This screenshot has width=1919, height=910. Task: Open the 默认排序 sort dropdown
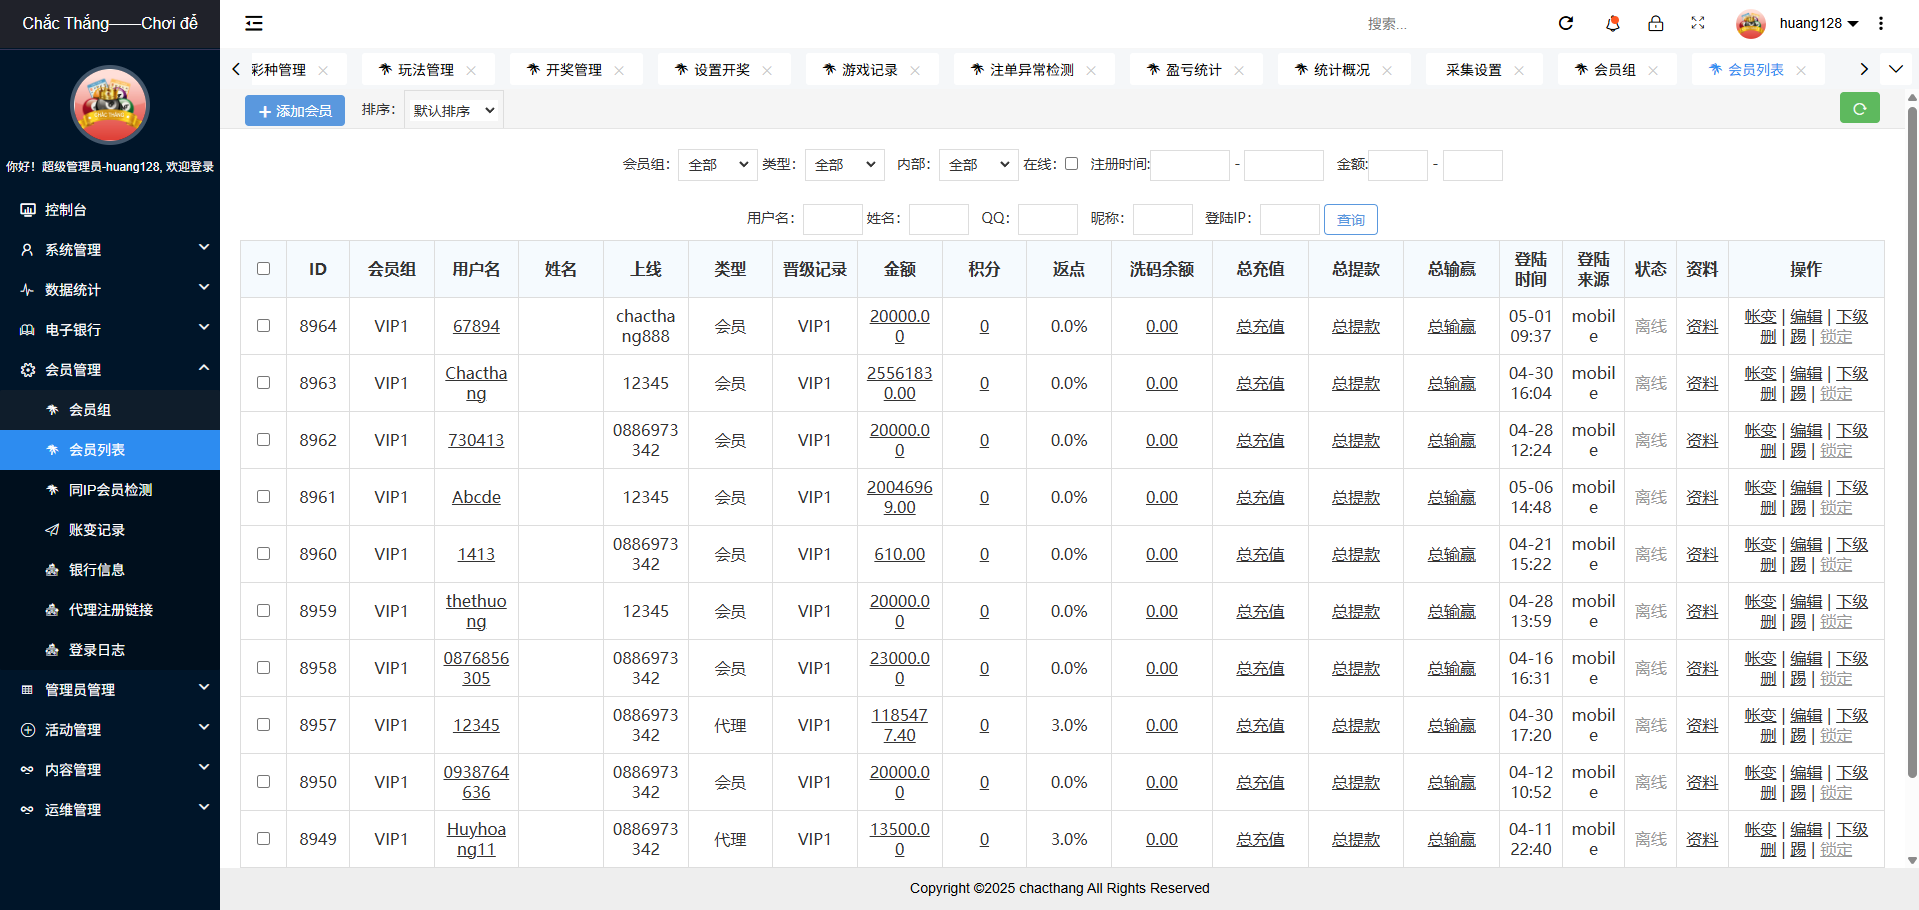(x=453, y=110)
